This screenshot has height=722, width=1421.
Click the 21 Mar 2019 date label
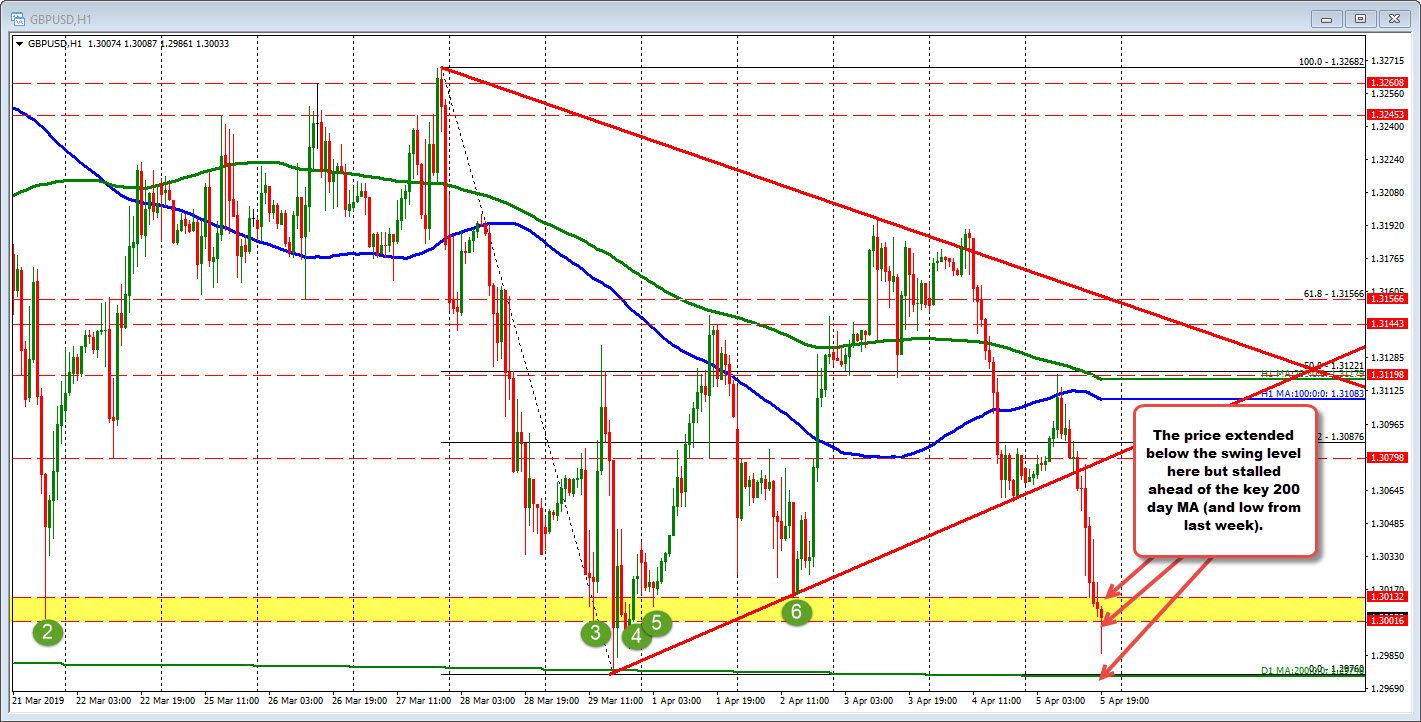(40, 701)
